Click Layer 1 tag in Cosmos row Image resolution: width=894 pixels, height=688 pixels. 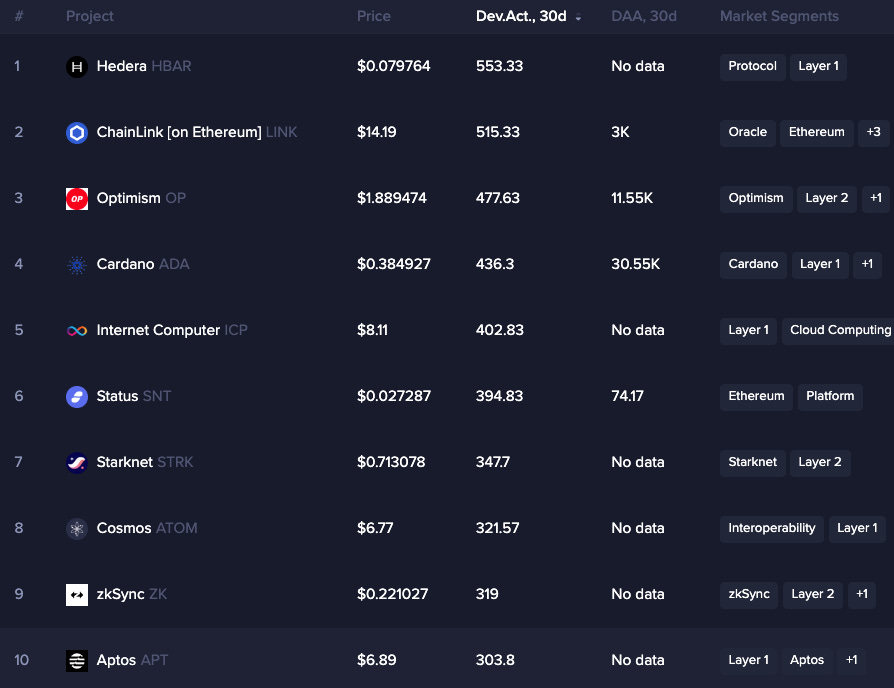(x=858, y=529)
